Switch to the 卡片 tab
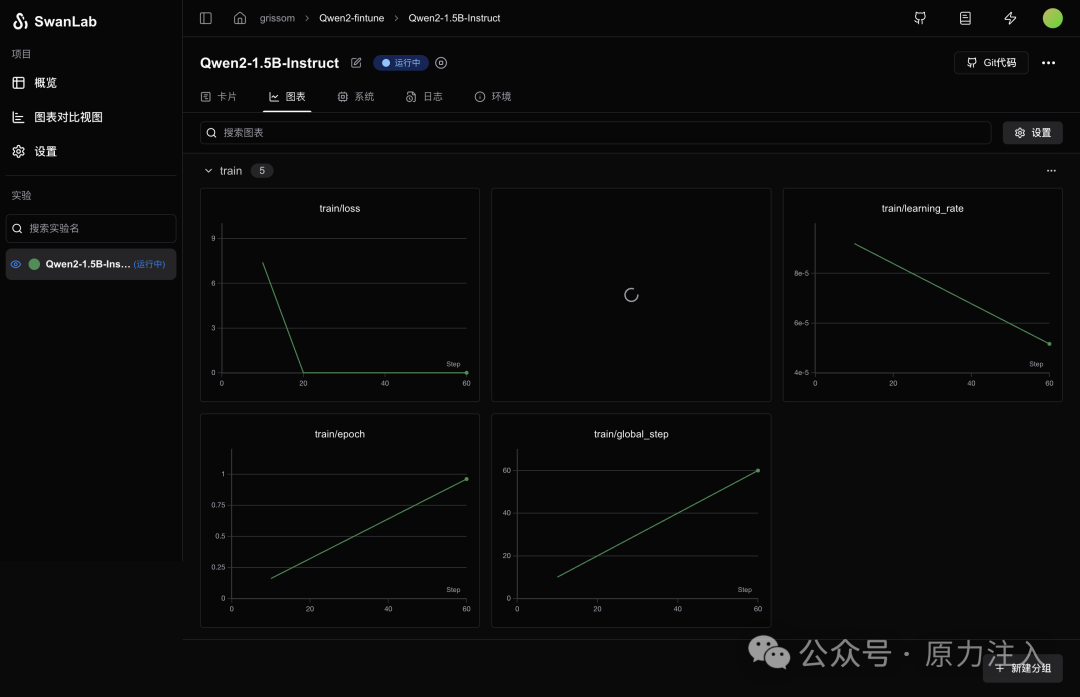Screen dimensions: 1080x697 (x=218, y=96)
